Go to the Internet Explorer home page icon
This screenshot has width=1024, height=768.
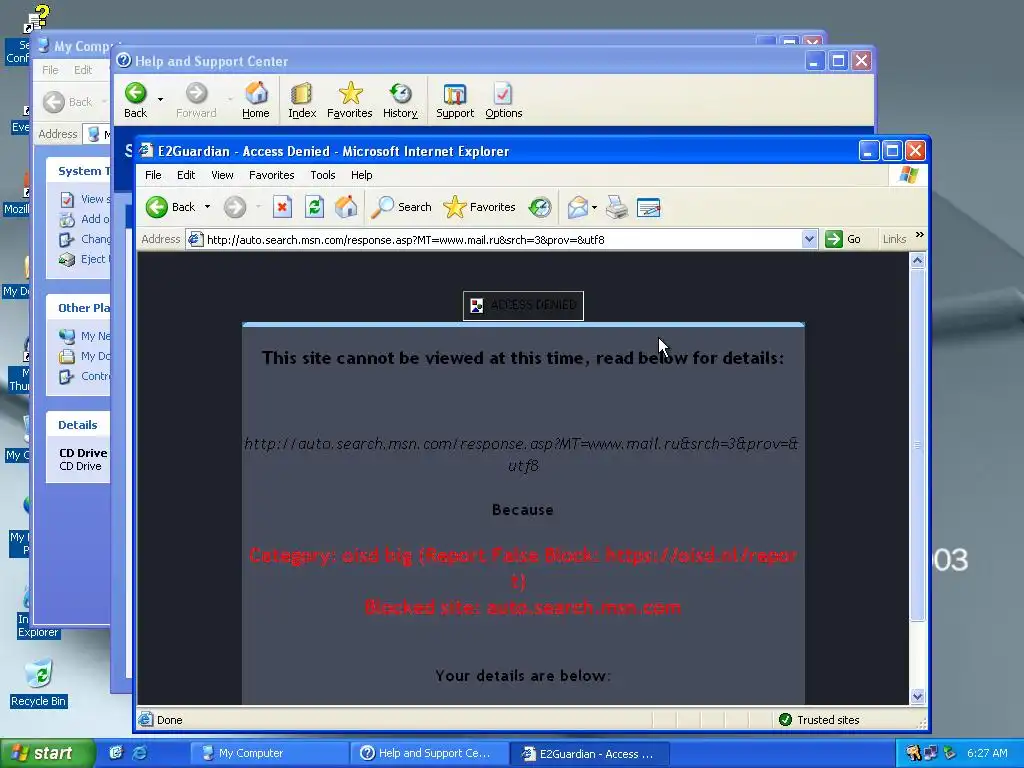346,207
